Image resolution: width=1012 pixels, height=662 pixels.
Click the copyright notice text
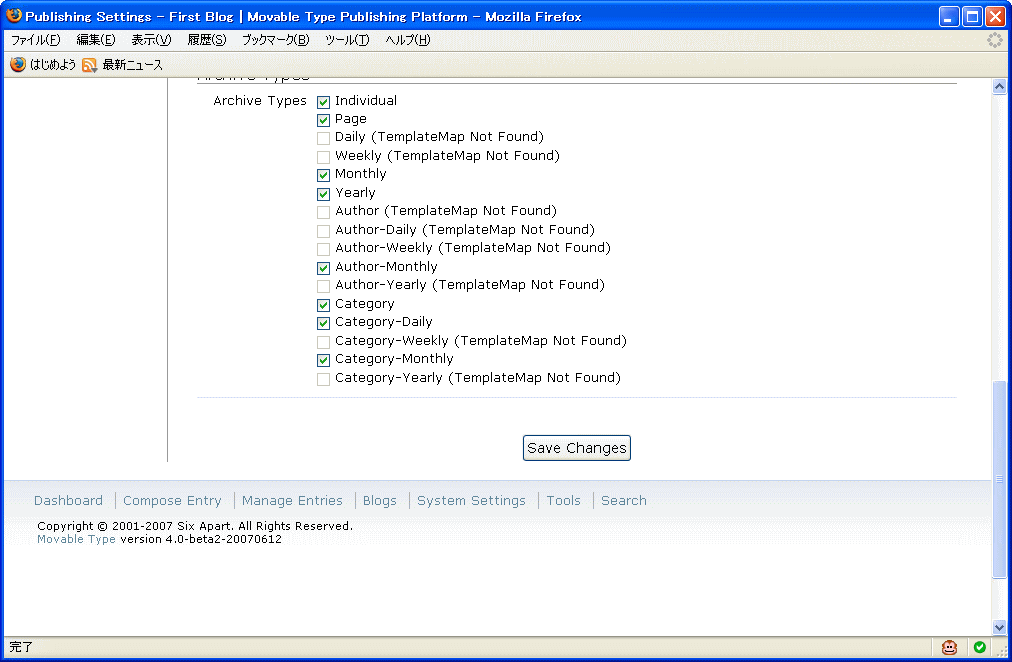pos(195,527)
